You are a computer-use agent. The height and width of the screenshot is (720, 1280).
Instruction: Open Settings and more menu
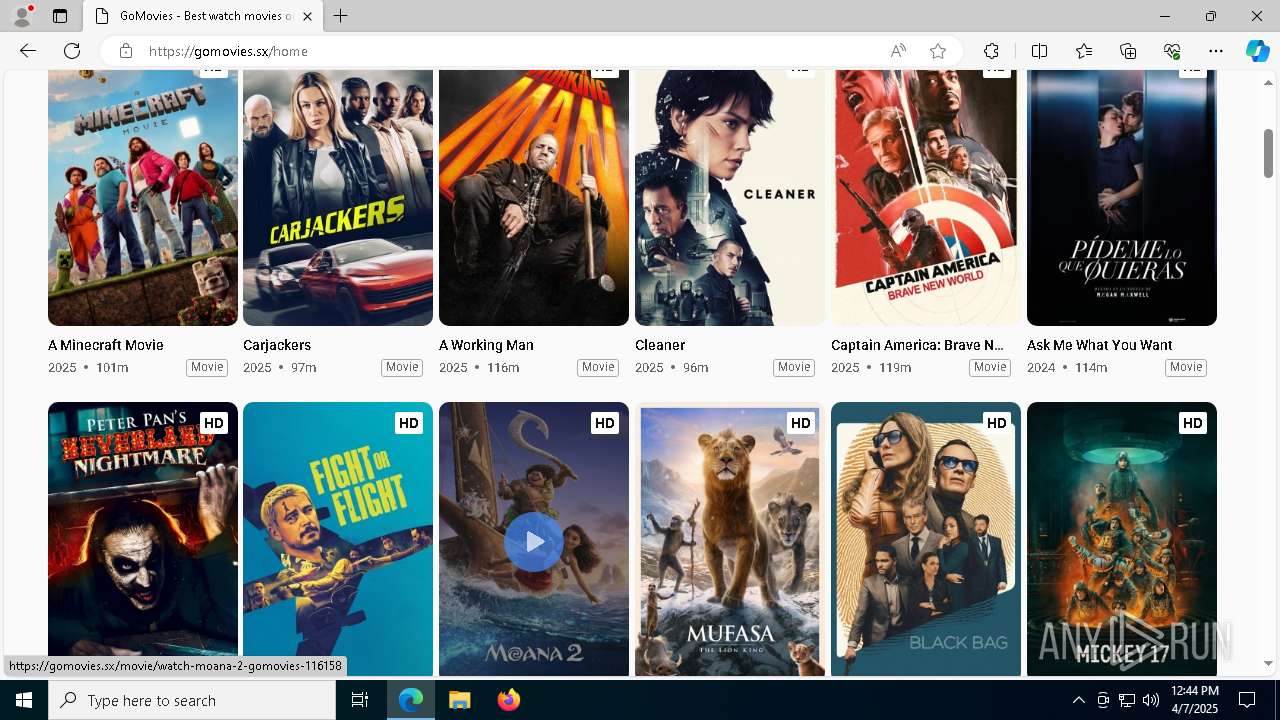[1216, 51]
